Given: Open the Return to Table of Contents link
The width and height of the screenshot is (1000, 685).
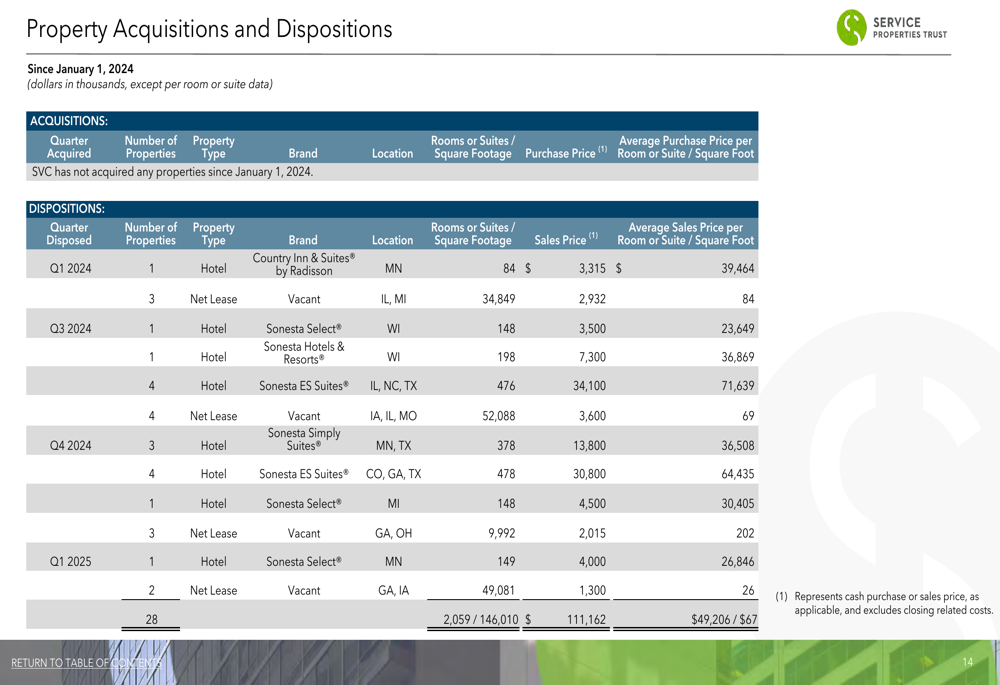Looking at the screenshot, I should [x=86, y=663].
